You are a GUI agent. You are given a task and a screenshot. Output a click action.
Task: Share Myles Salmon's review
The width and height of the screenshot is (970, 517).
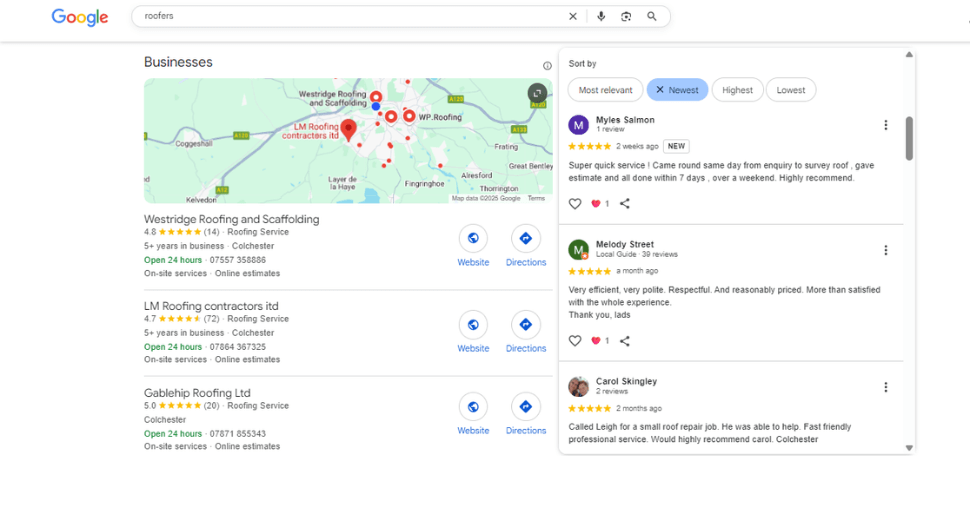tap(625, 203)
